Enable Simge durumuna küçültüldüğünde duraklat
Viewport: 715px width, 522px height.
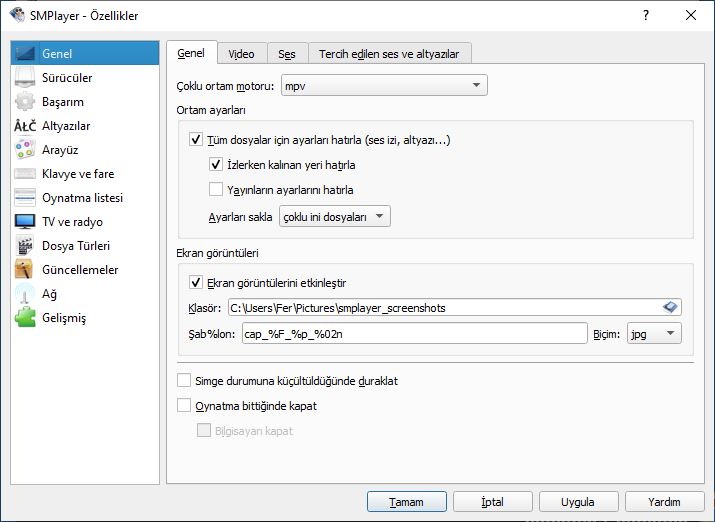[184, 380]
